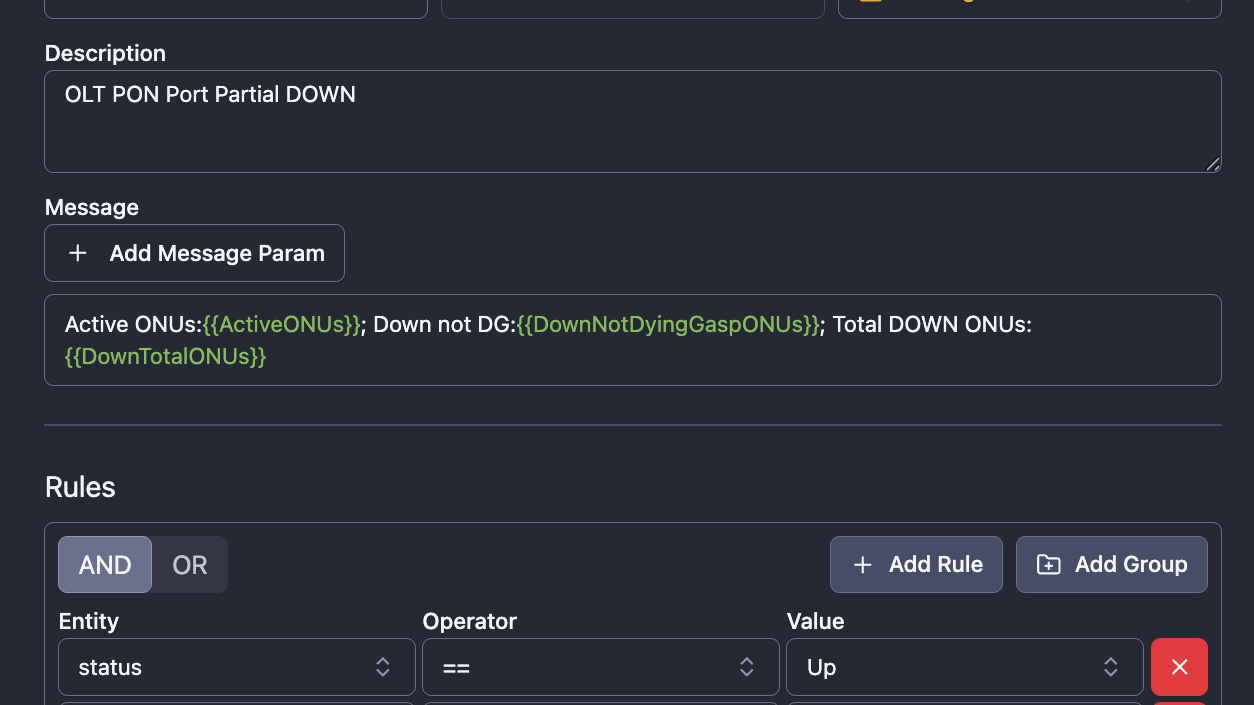Image resolution: width=1254 pixels, height=705 pixels.
Task: Click the plus icon beside Add Rule
Action: pos(863,564)
